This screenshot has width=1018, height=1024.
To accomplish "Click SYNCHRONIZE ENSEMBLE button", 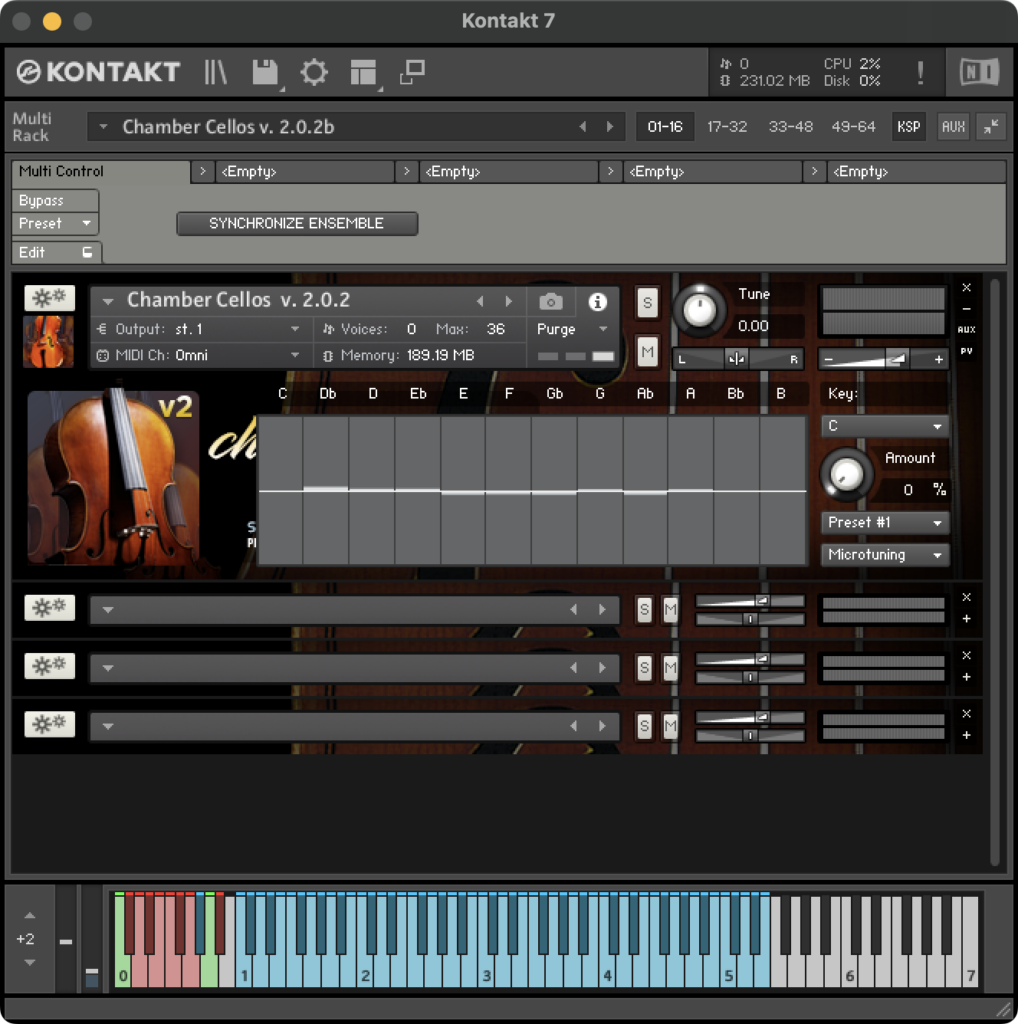I will coord(297,223).
